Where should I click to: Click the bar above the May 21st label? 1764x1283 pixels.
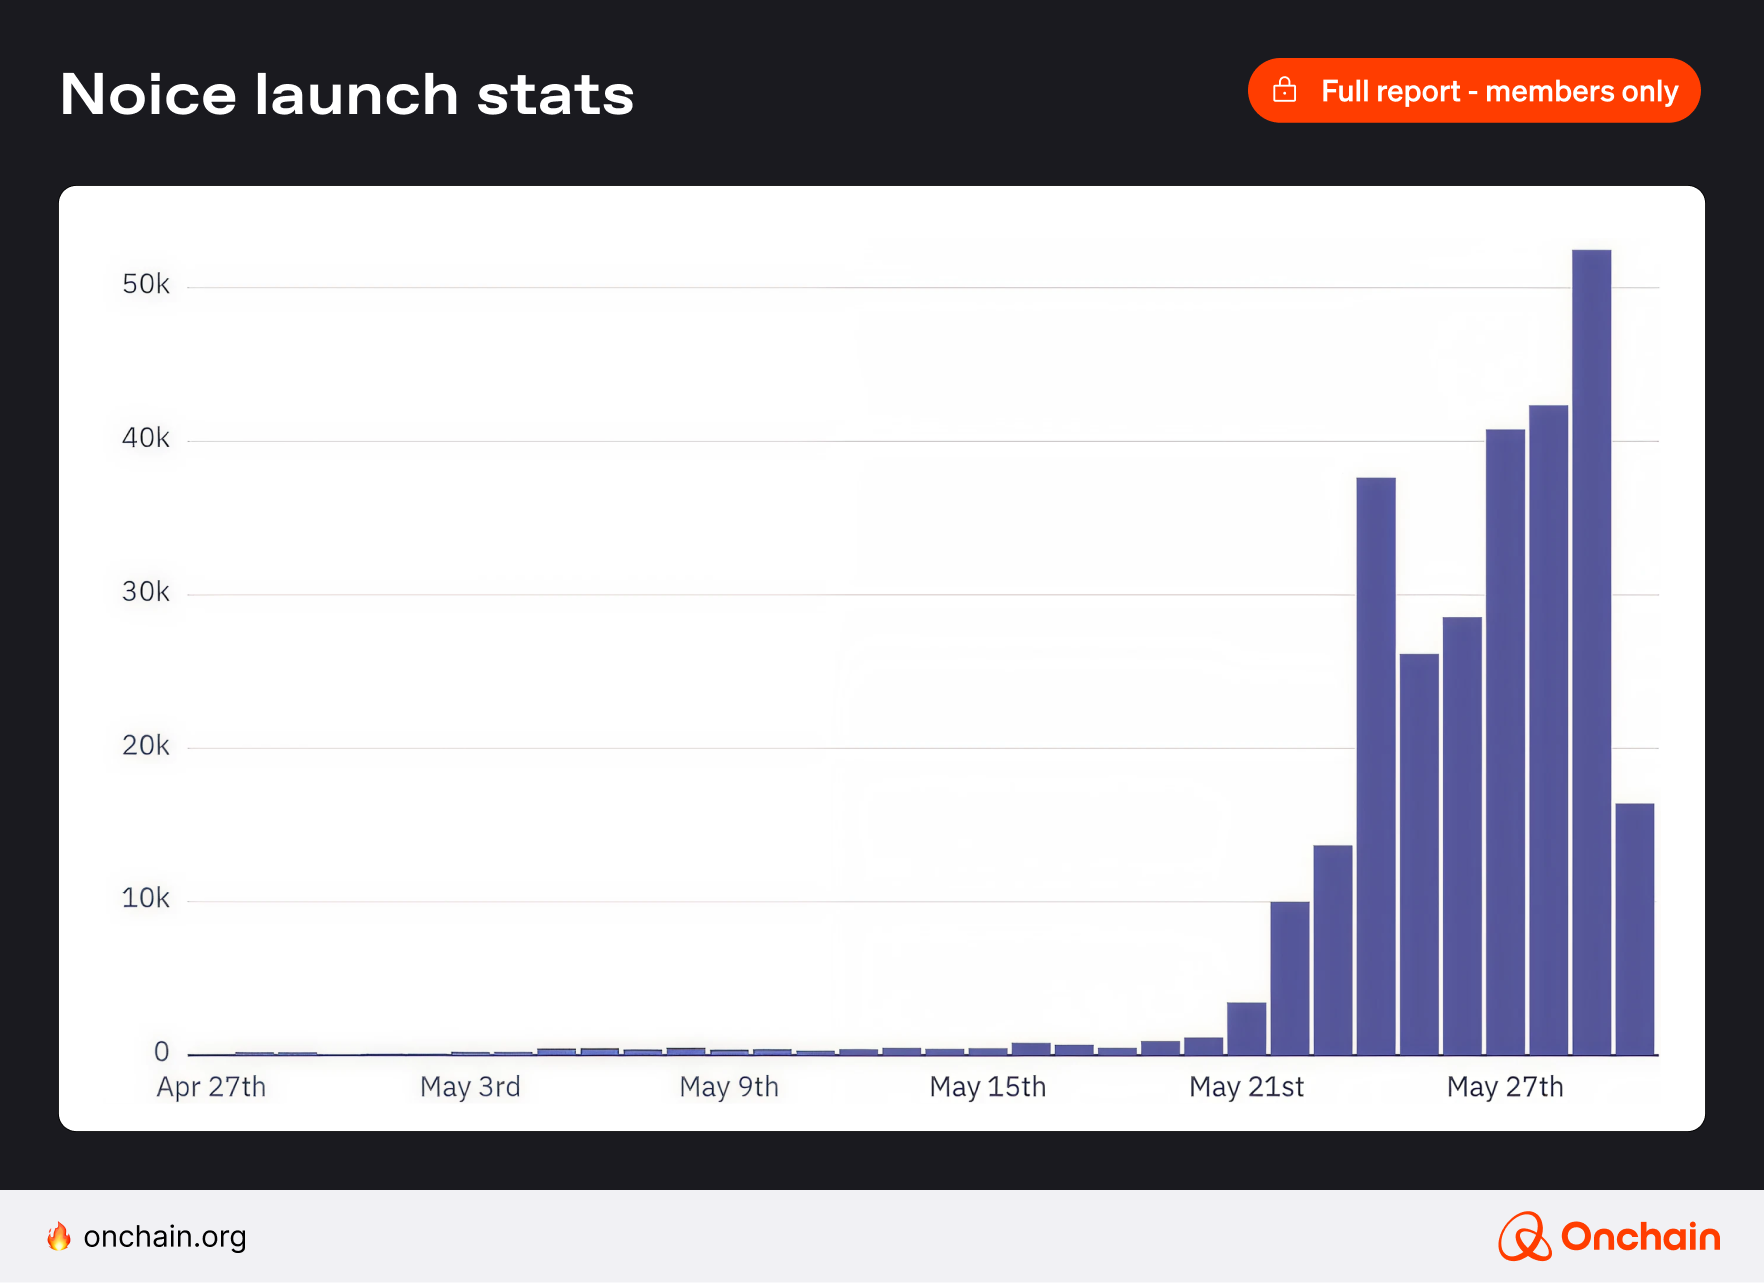1246,1028
